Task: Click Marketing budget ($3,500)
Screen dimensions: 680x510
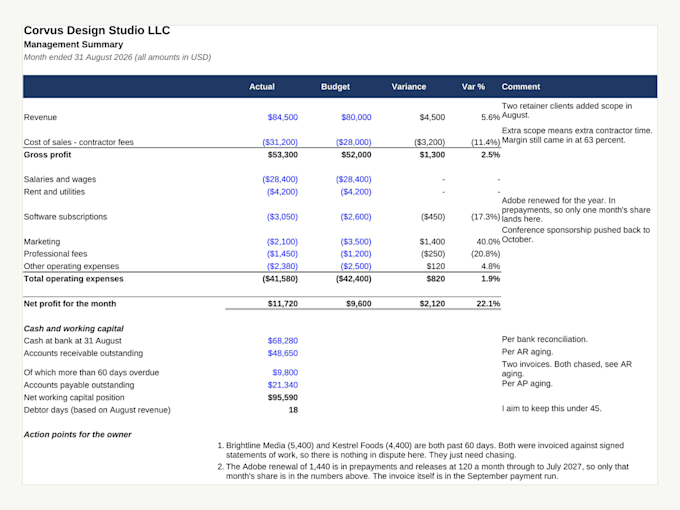Action: 356,242
